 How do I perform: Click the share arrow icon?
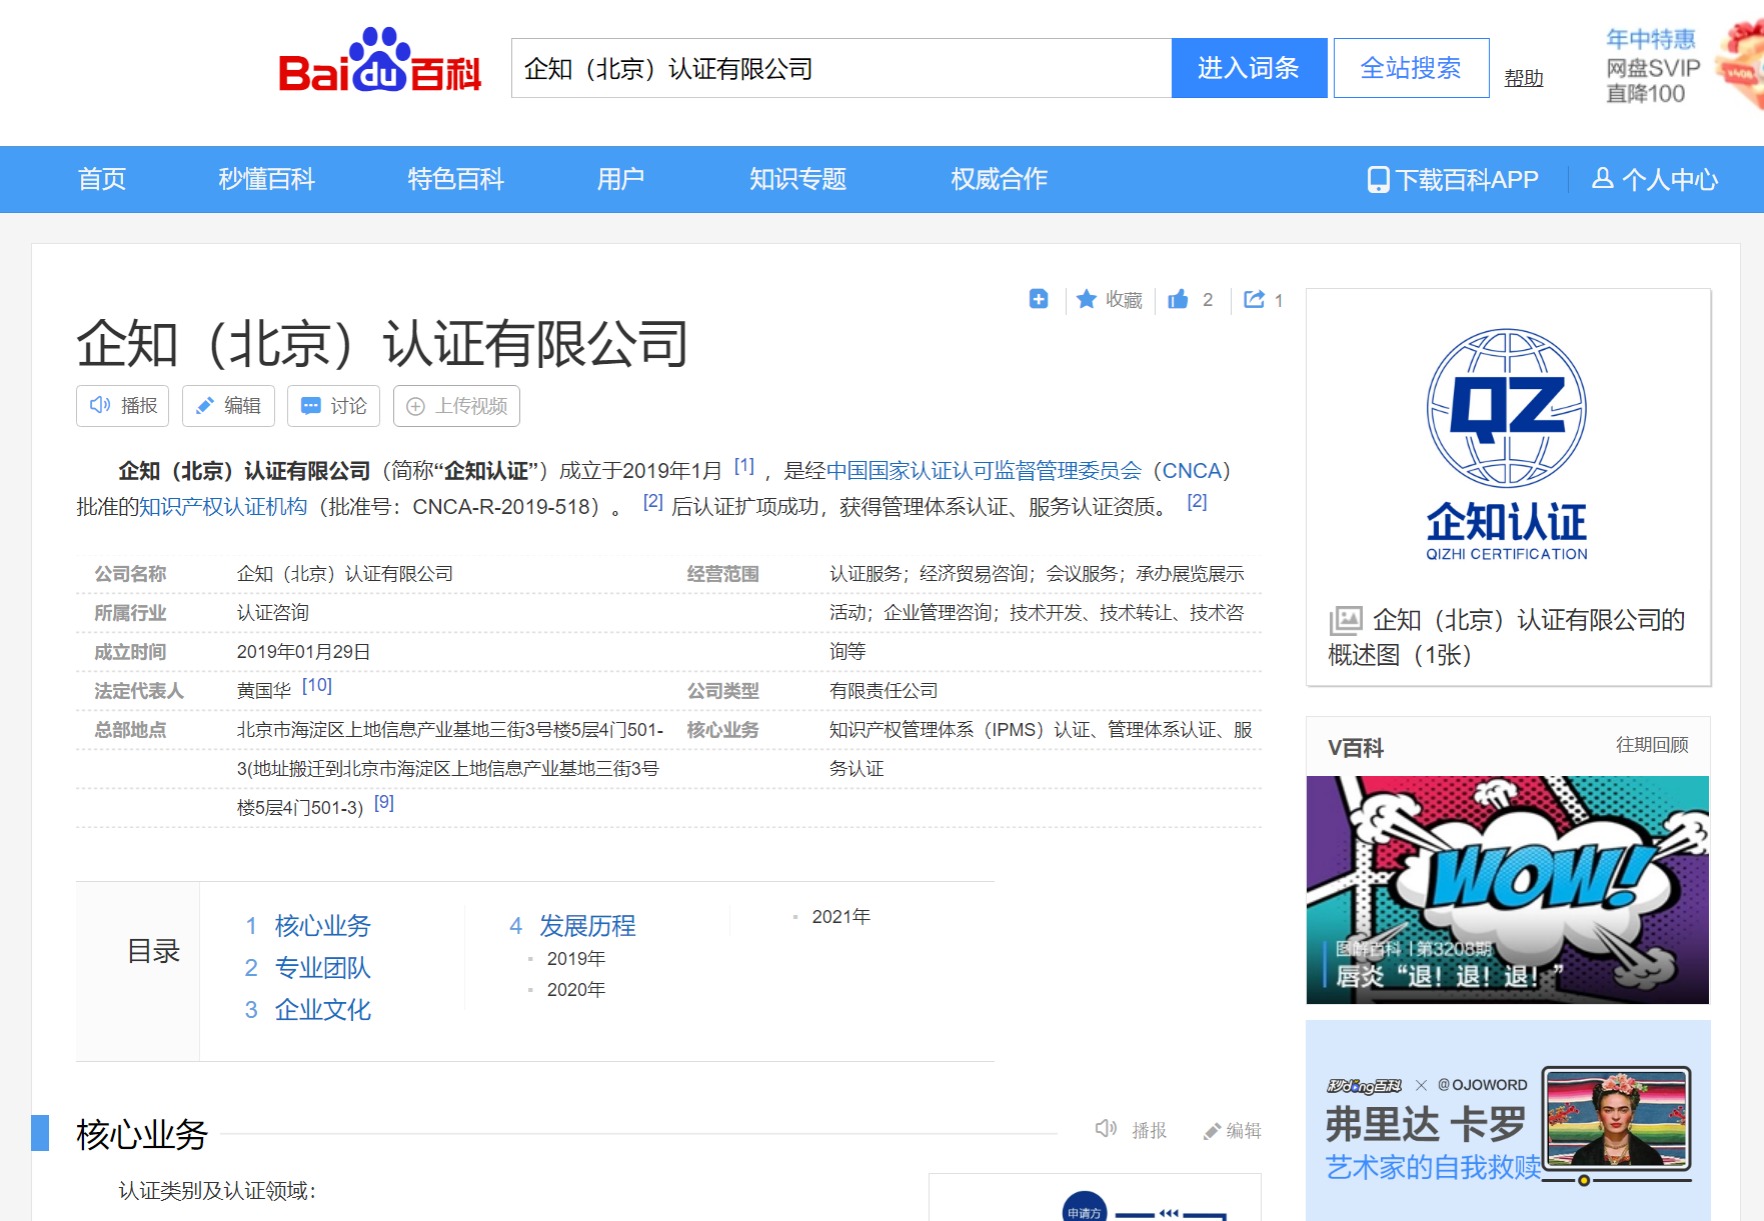tap(1254, 299)
